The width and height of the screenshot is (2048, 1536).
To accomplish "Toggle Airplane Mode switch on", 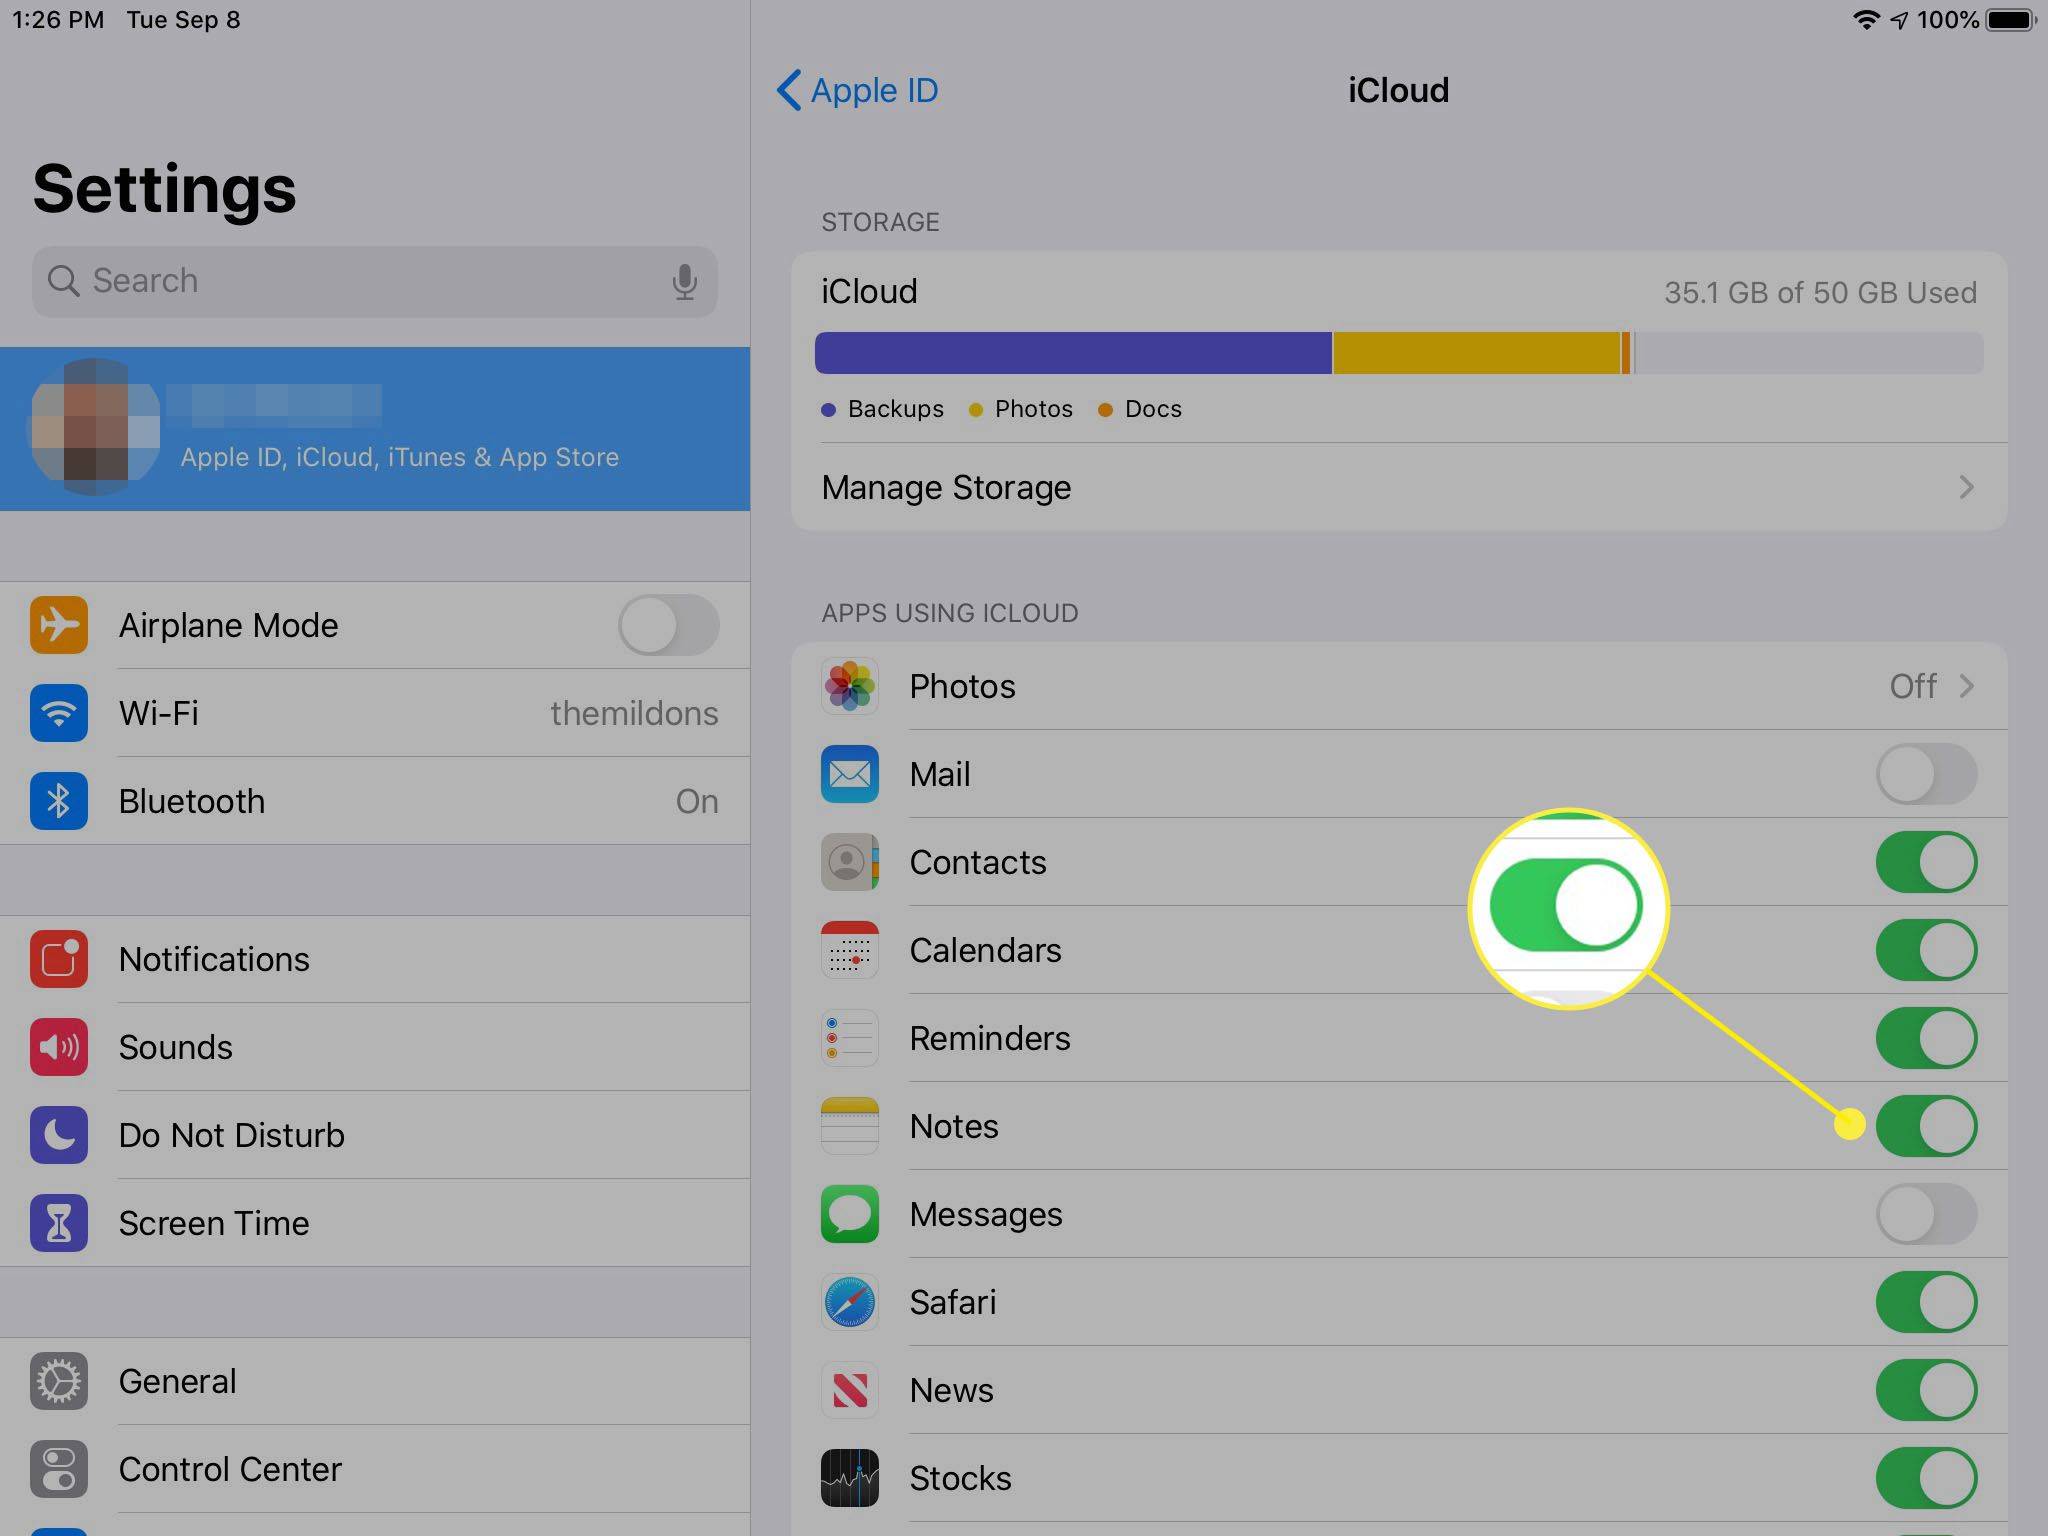I will click(x=669, y=625).
